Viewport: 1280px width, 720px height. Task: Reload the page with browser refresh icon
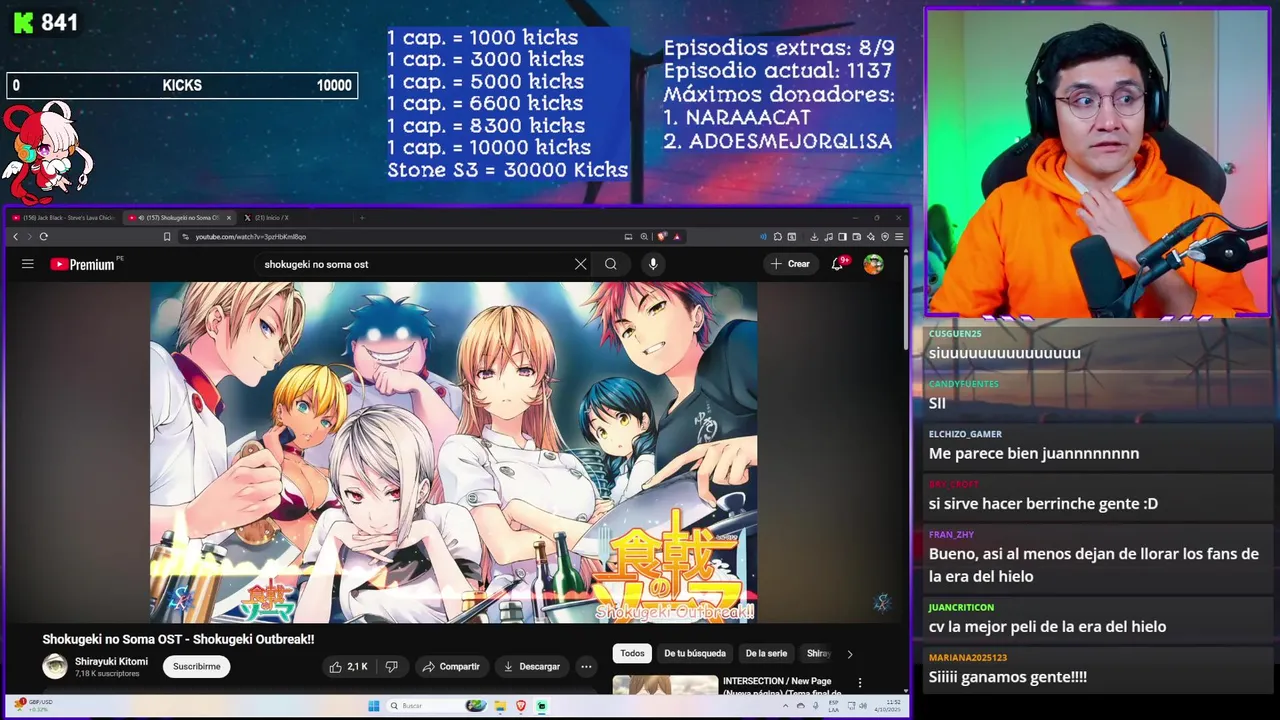point(43,237)
